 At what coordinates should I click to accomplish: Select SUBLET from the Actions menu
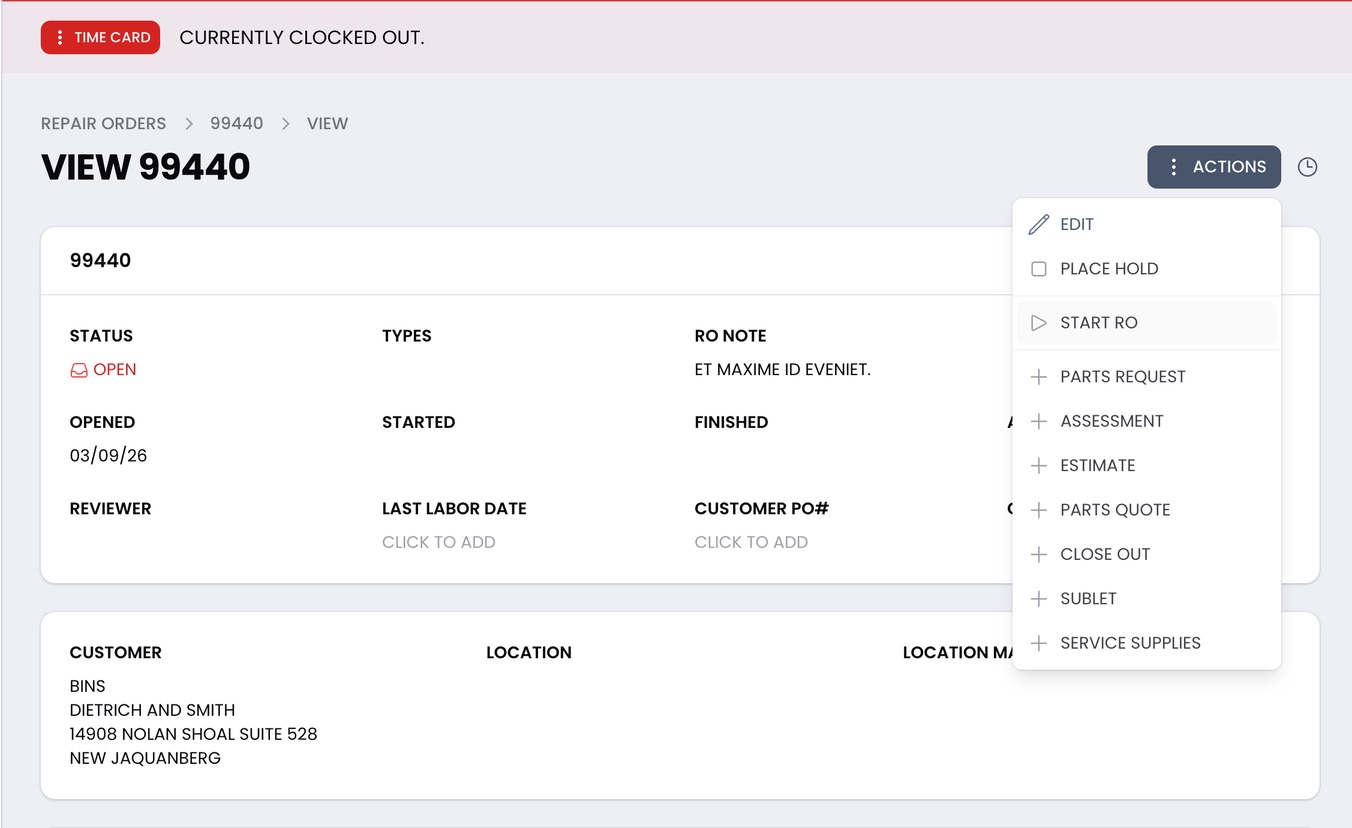click(x=1088, y=598)
